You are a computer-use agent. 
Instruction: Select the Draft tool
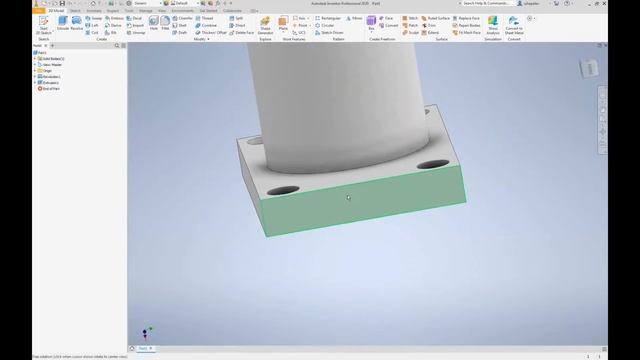(180, 32)
